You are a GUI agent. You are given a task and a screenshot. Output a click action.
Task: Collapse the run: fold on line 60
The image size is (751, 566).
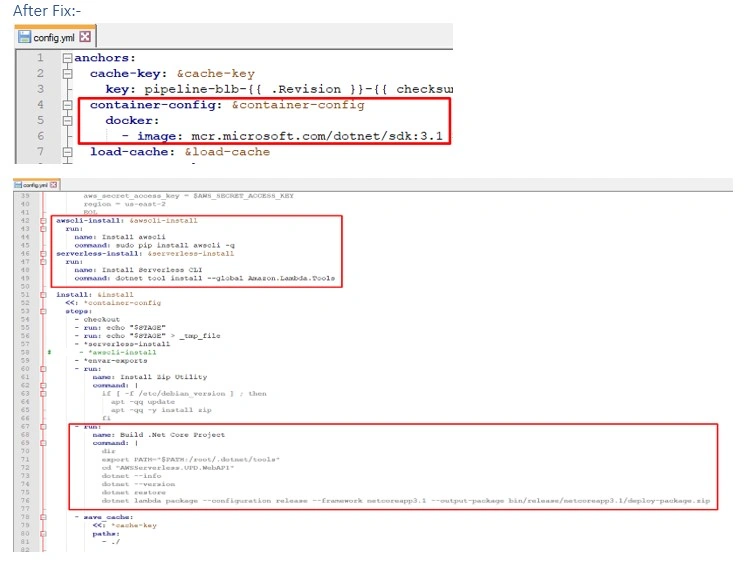[43, 369]
